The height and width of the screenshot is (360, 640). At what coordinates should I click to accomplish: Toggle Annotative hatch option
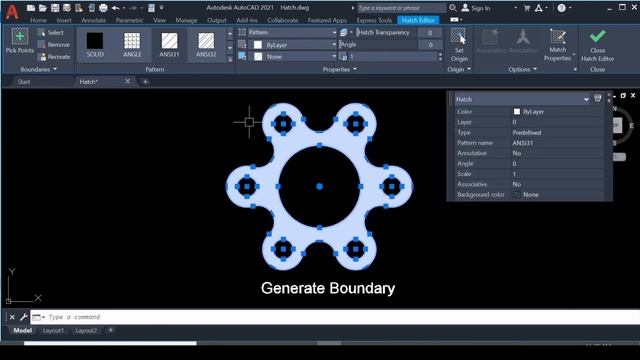[523, 42]
